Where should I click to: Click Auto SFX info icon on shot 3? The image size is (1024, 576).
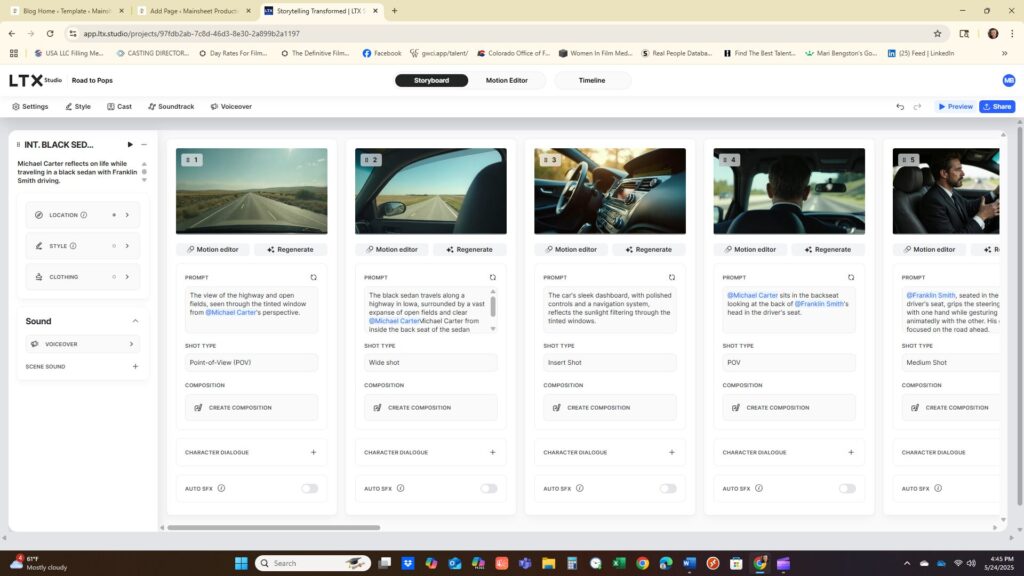coord(579,488)
